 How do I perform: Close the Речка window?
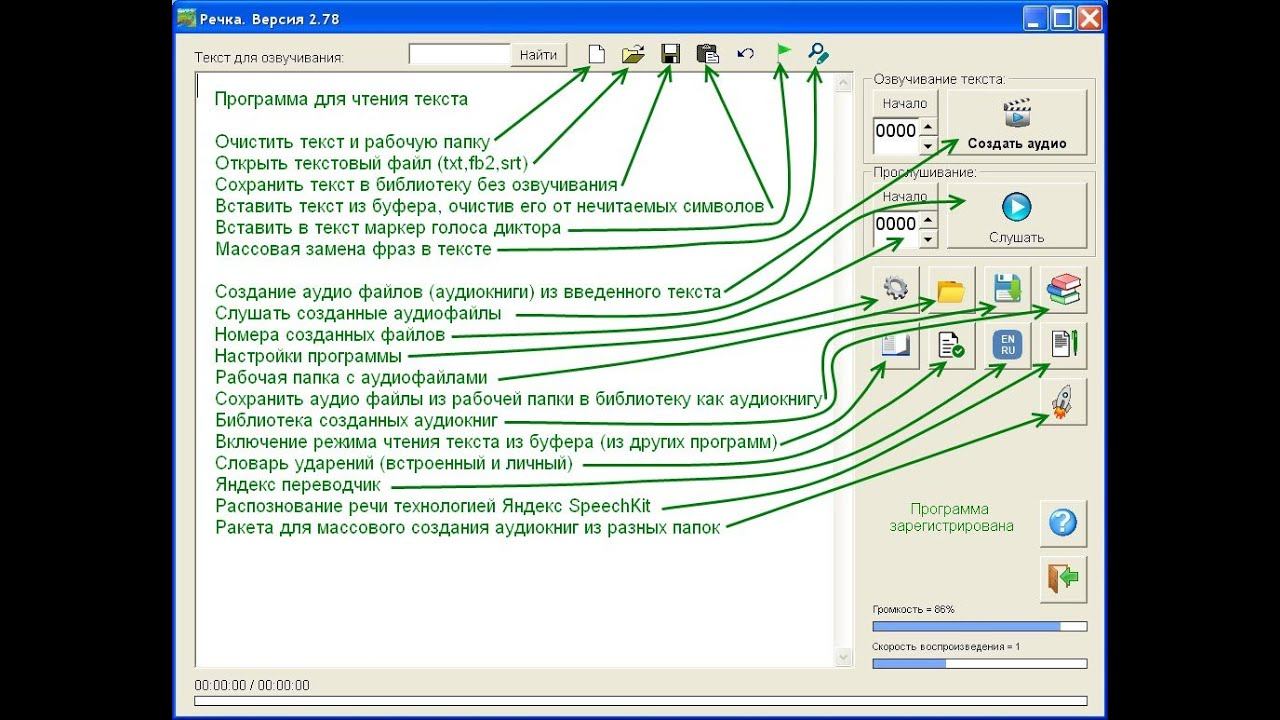(x=1089, y=18)
